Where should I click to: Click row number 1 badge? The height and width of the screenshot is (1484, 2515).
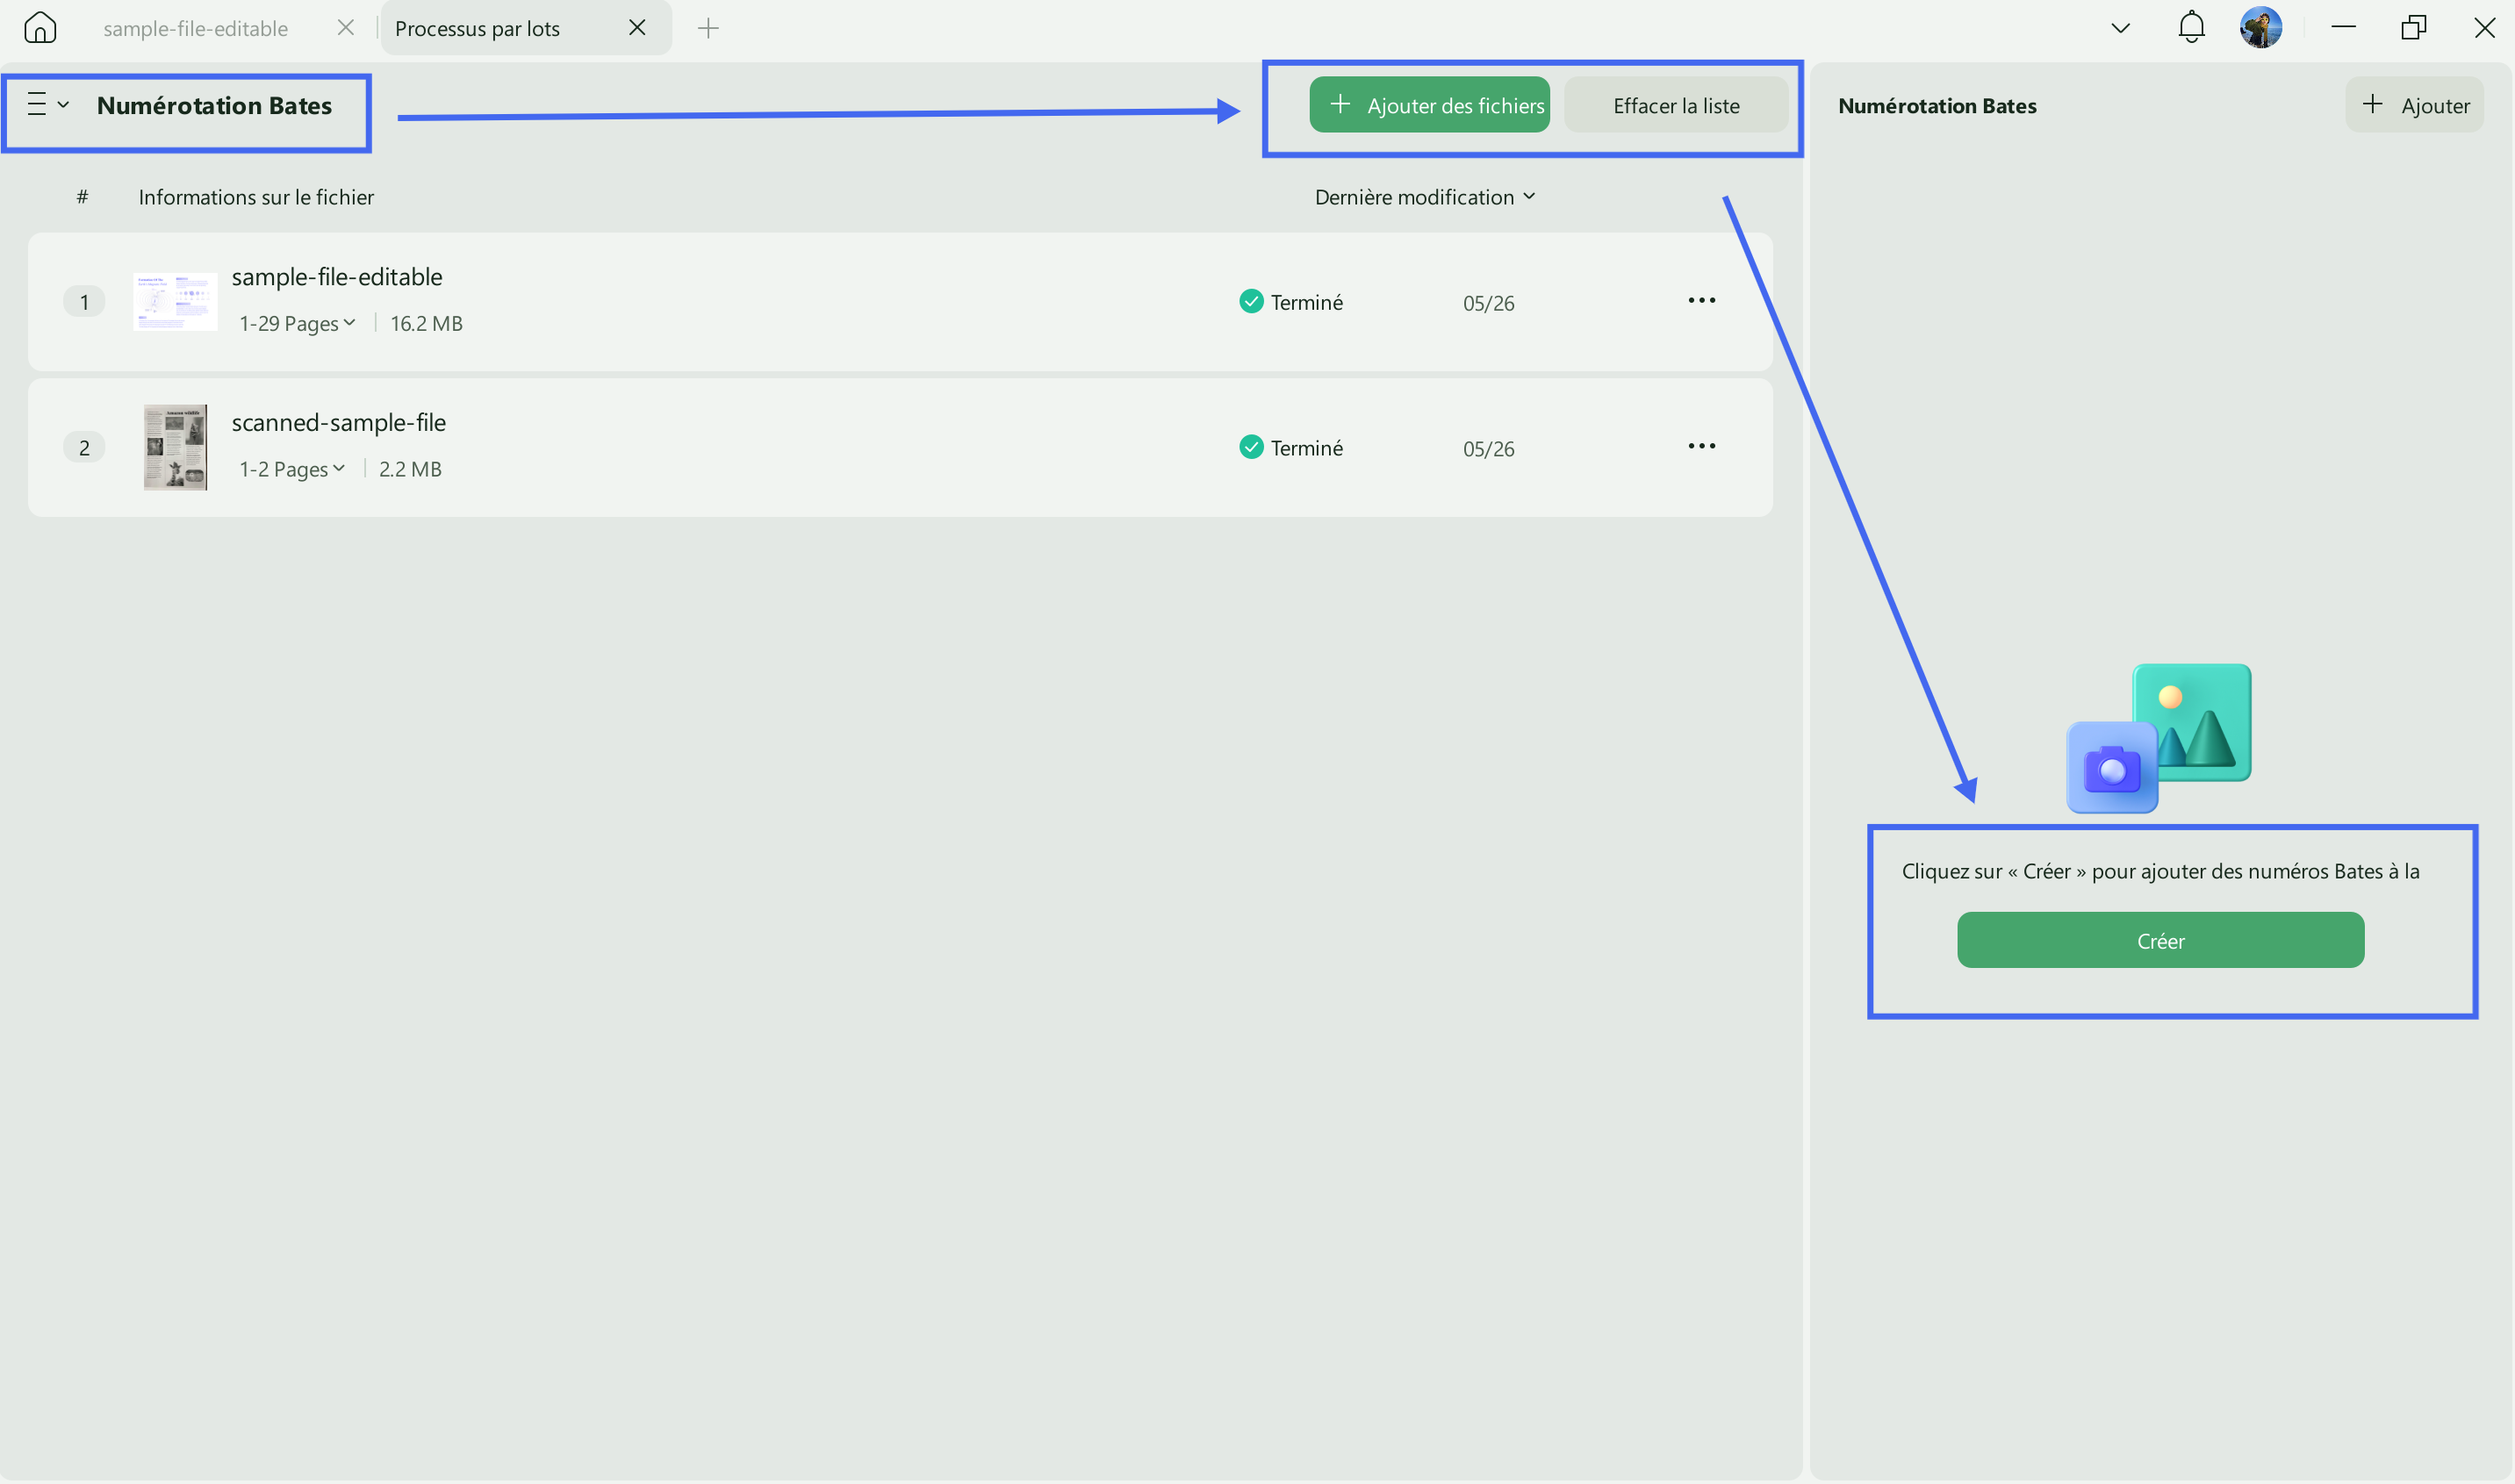pos(84,302)
